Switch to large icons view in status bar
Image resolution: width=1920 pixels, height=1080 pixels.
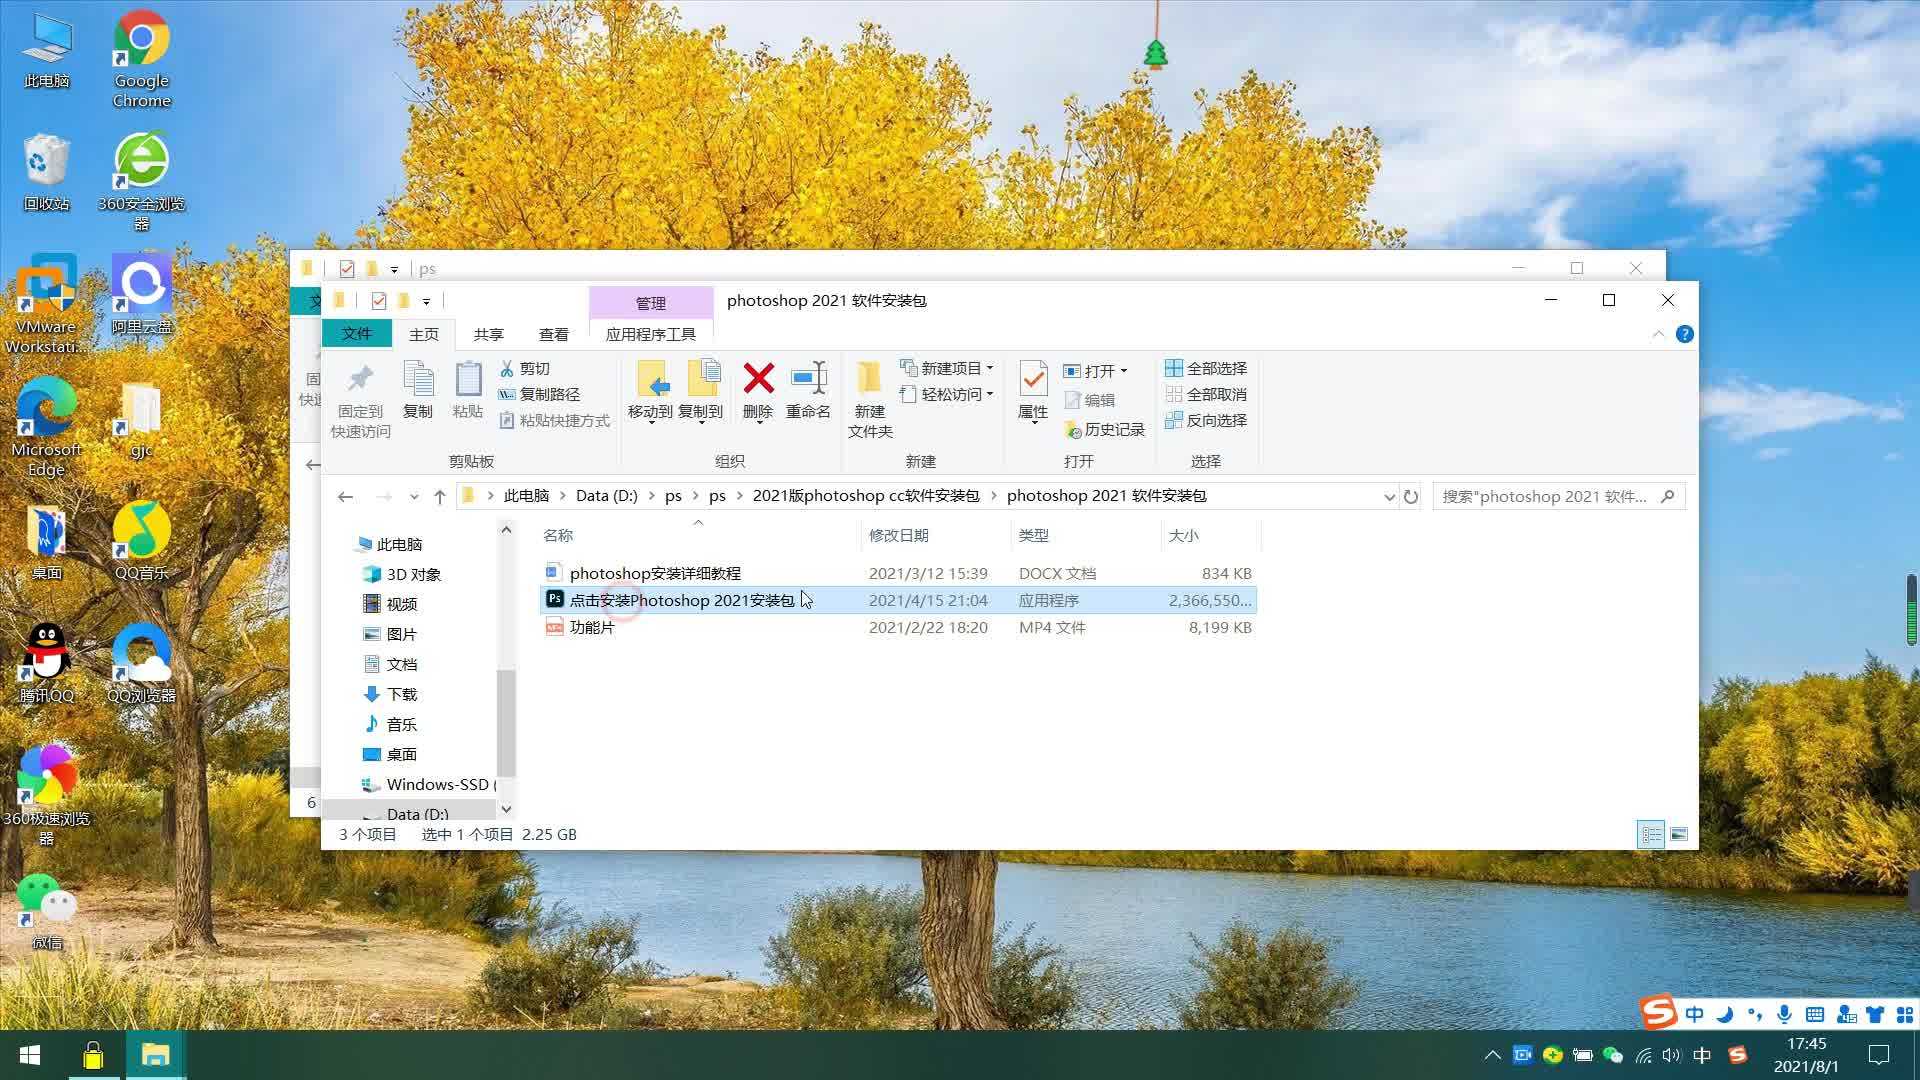click(1679, 834)
